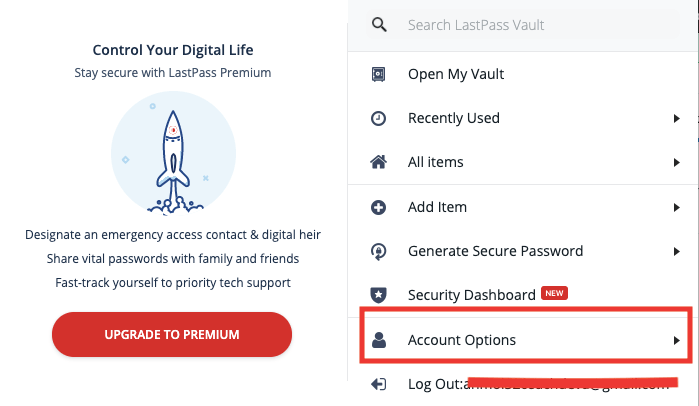The height and width of the screenshot is (406, 699).
Task: Focus the Search LastPass Vault field
Action: tap(523, 25)
